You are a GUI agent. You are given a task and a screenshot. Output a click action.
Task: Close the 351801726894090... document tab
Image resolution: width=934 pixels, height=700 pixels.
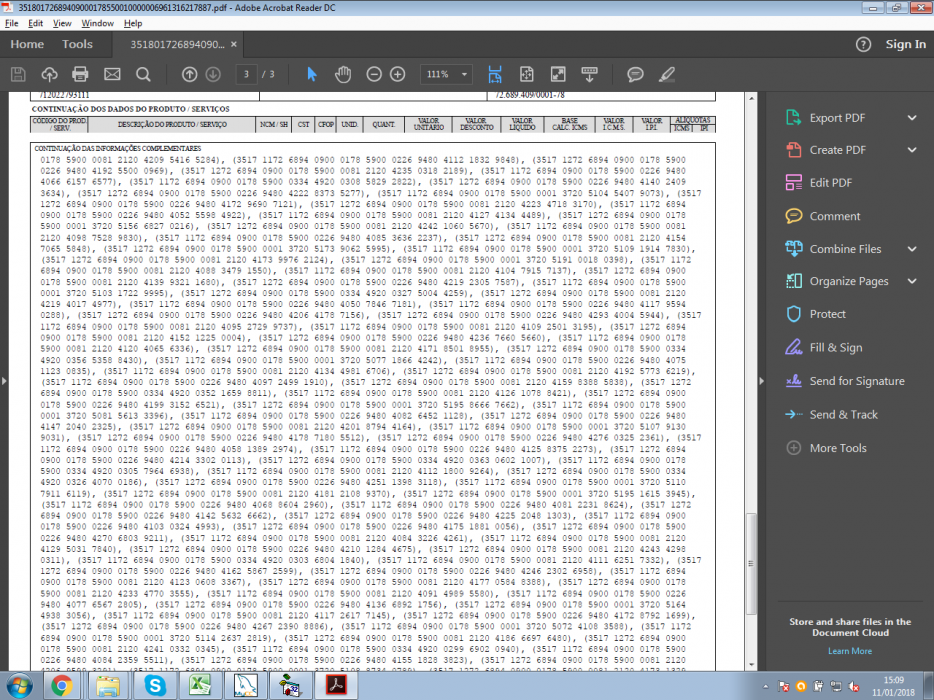[x=234, y=44]
